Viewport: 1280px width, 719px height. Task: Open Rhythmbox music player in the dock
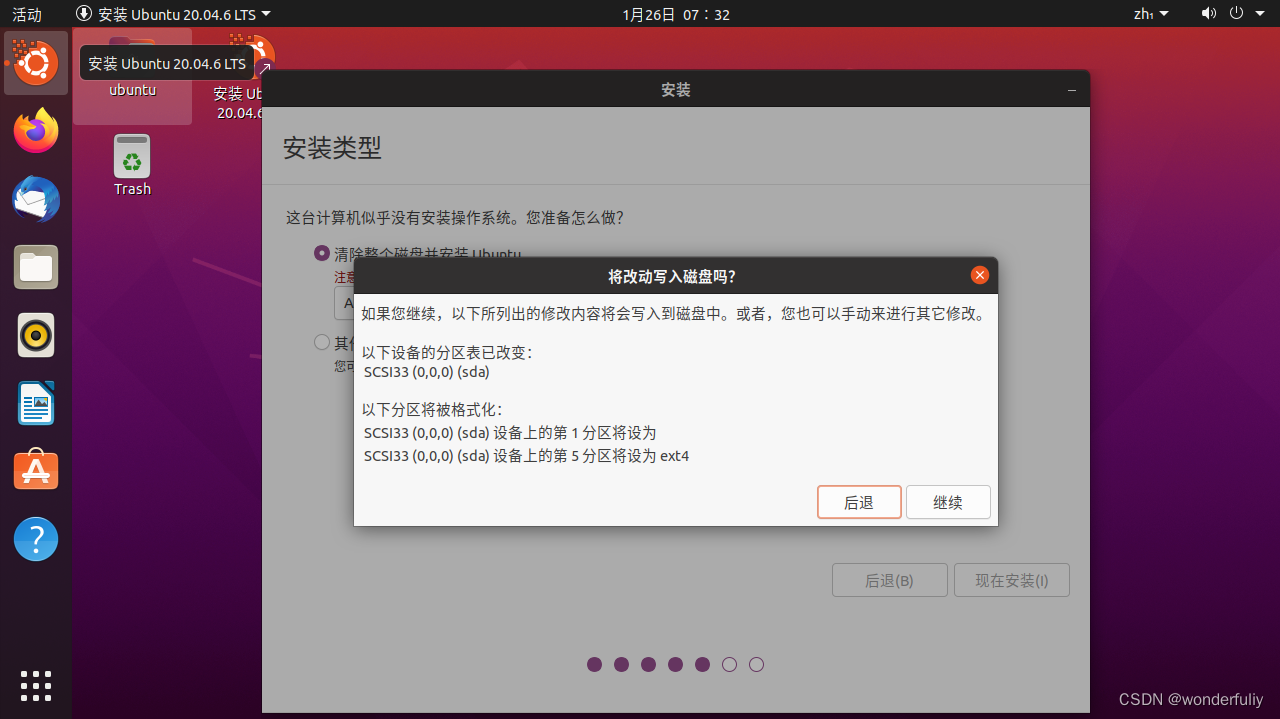click(x=36, y=335)
